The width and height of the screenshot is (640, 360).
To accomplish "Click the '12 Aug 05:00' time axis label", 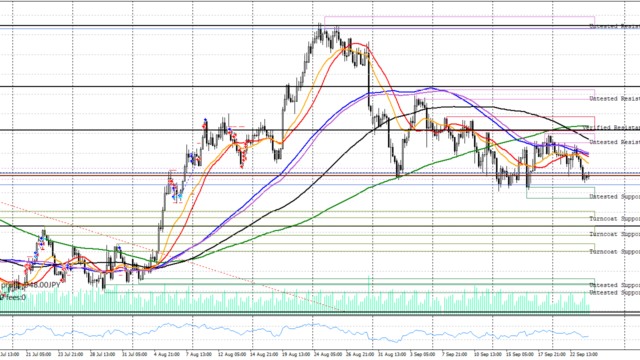I will click(x=232, y=354).
